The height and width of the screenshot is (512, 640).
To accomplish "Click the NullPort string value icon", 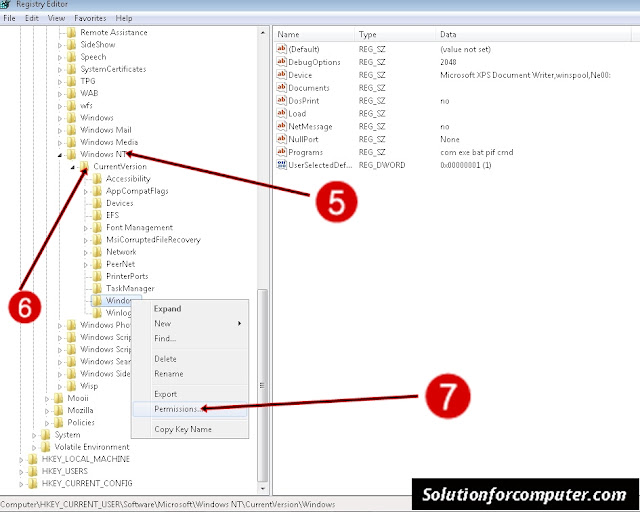I will [x=281, y=139].
